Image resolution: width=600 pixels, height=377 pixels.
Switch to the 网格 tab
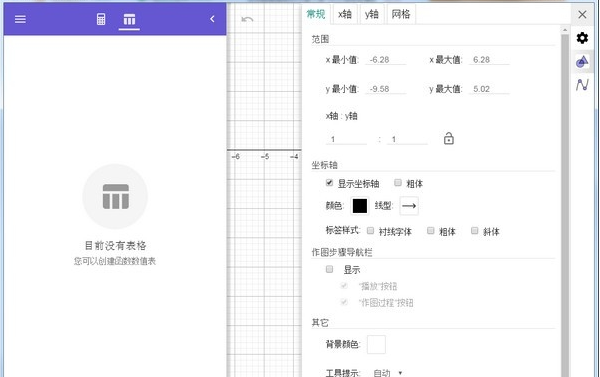(401, 14)
